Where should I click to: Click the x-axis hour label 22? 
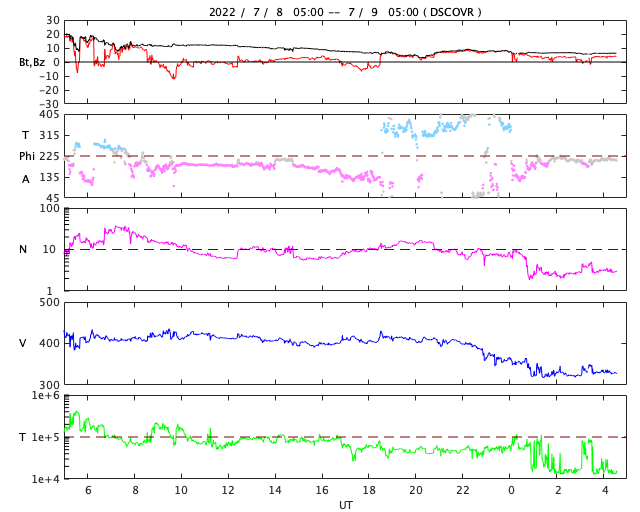coord(462,490)
